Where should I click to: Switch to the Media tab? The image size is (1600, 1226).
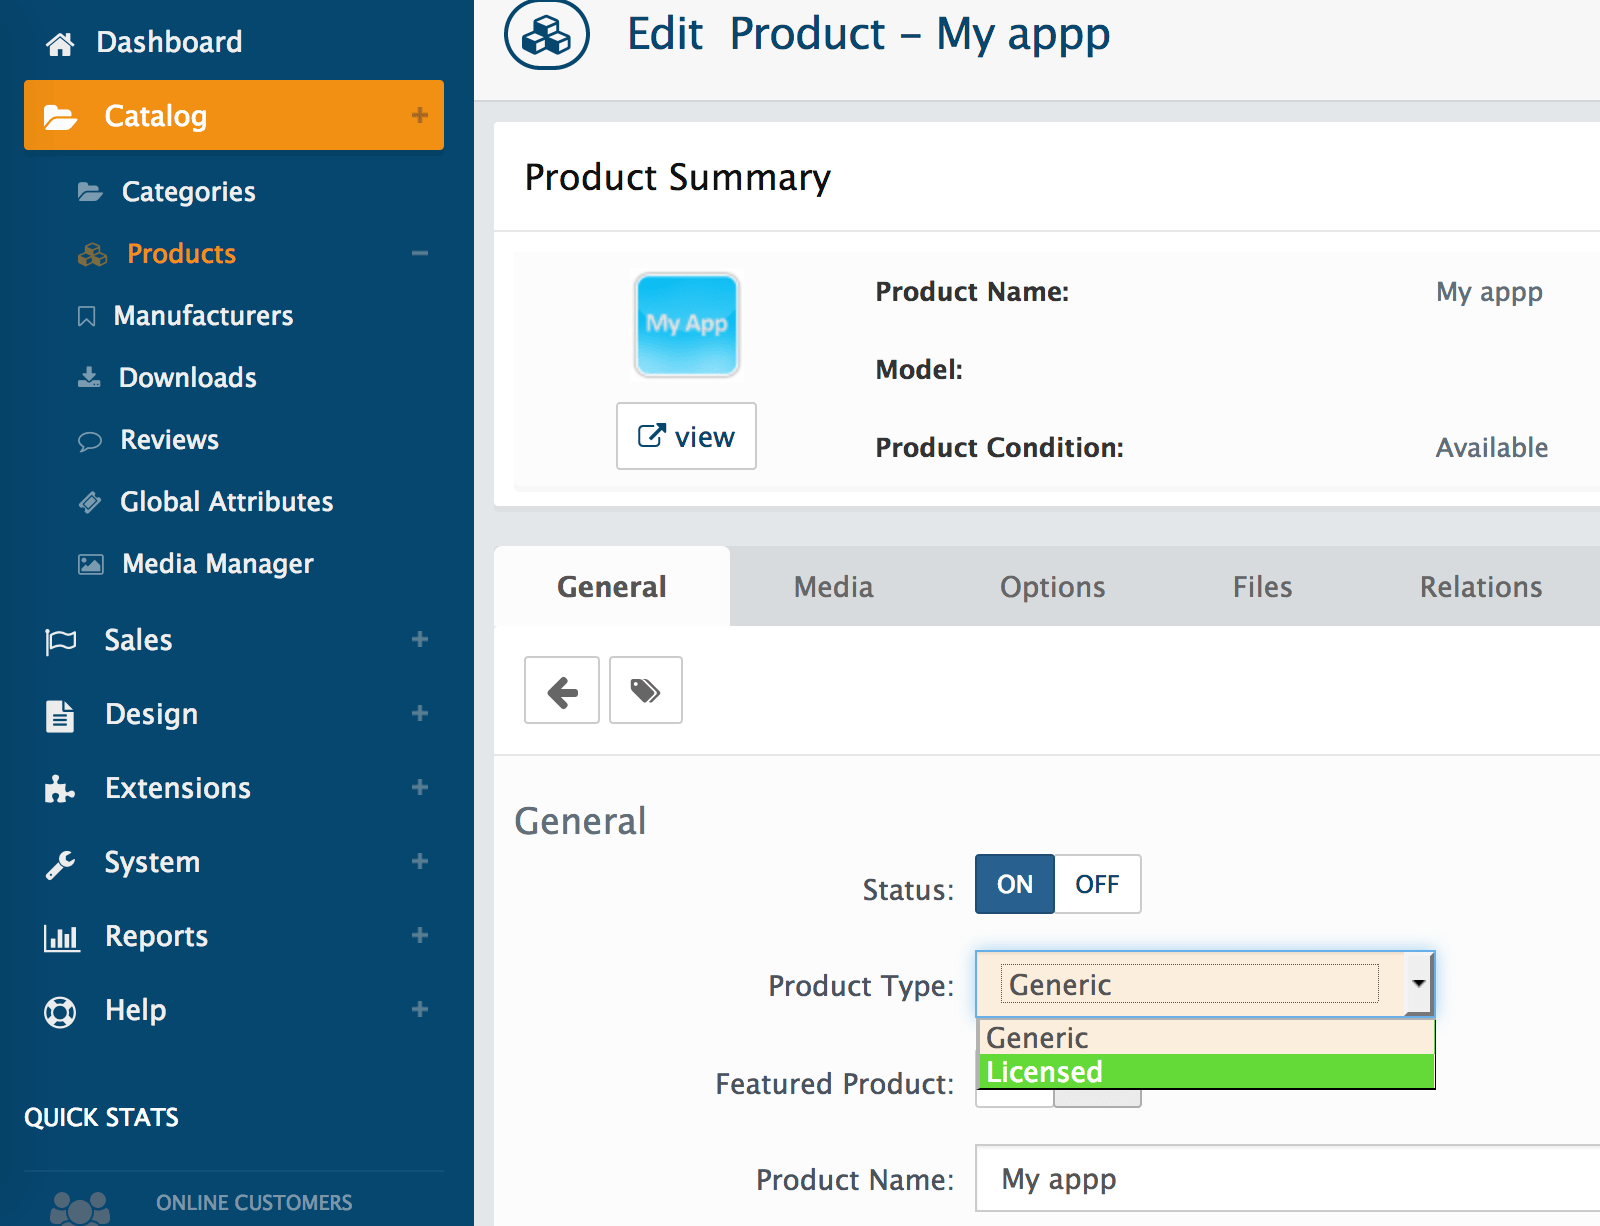[833, 587]
